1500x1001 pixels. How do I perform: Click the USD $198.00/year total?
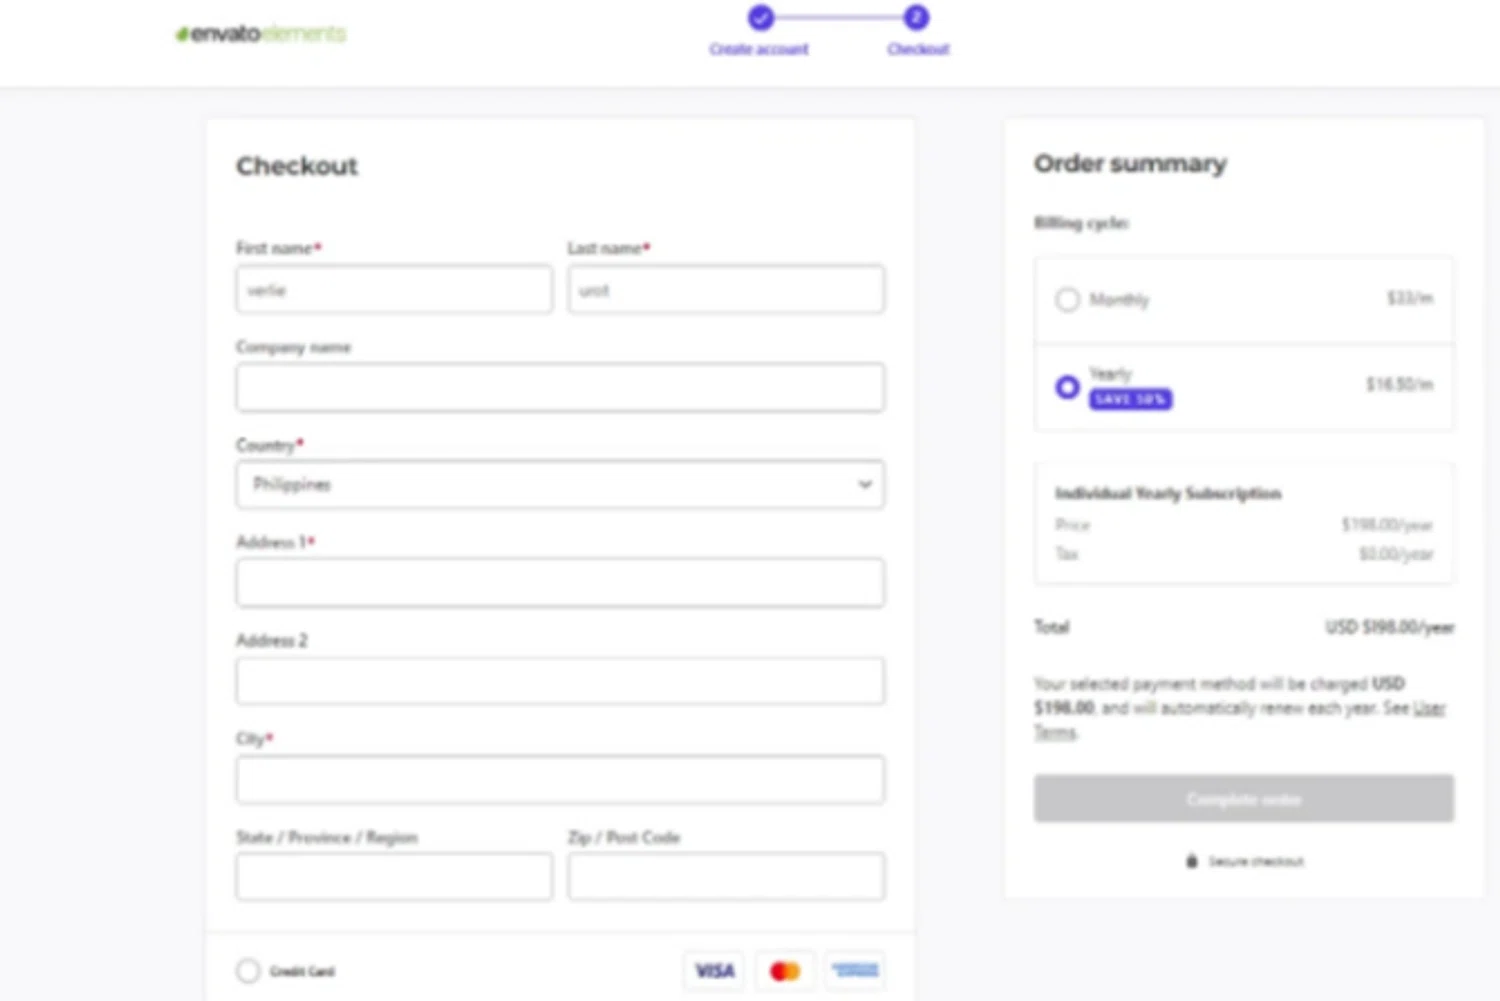pyautogui.click(x=1390, y=627)
